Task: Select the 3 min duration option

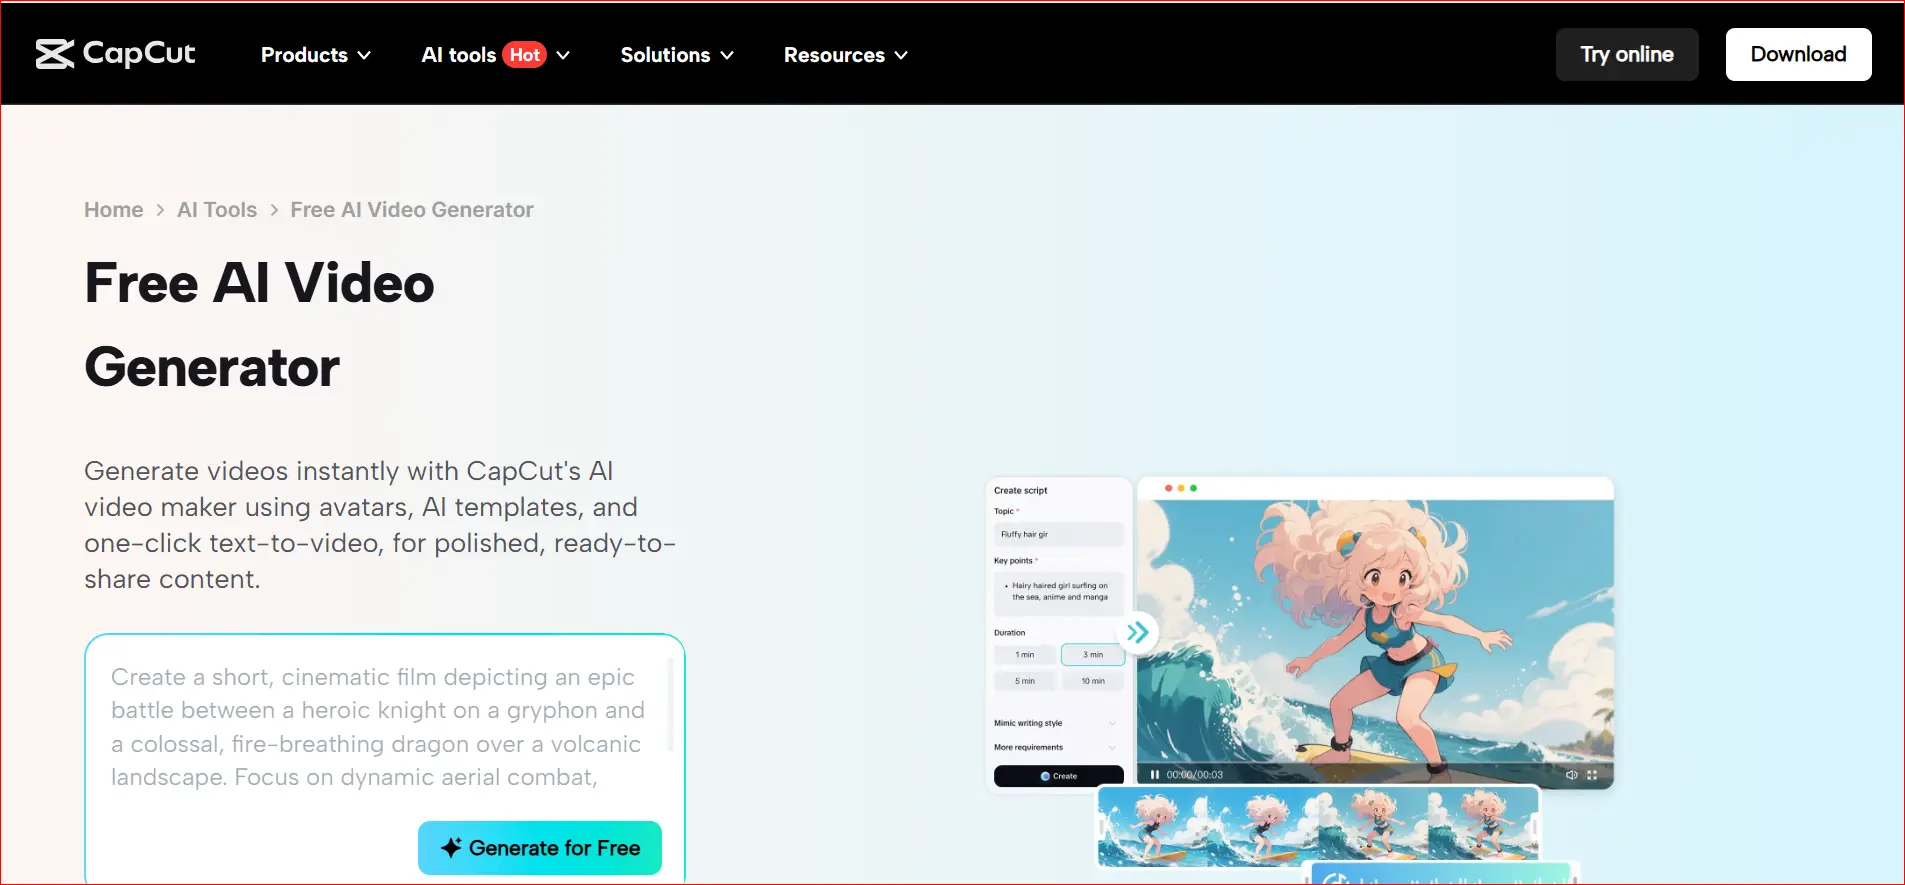Action: point(1092,655)
